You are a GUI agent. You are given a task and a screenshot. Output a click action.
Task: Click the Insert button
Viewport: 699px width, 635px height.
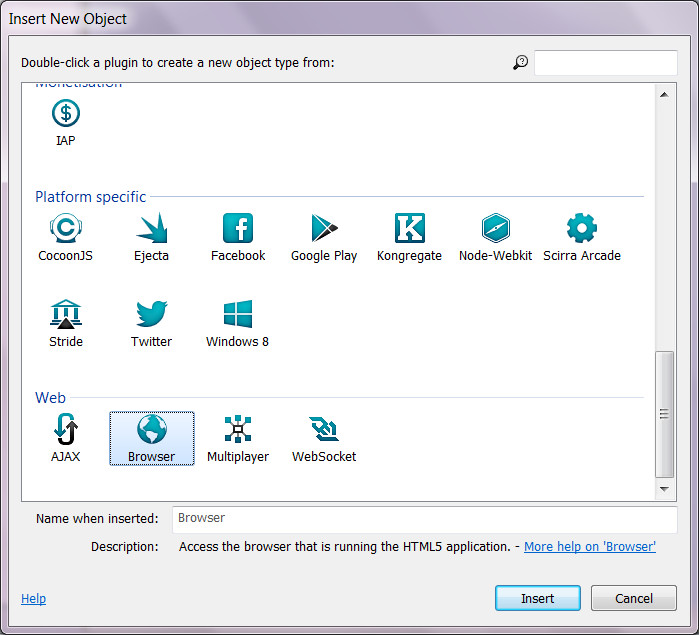(x=537, y=598)
